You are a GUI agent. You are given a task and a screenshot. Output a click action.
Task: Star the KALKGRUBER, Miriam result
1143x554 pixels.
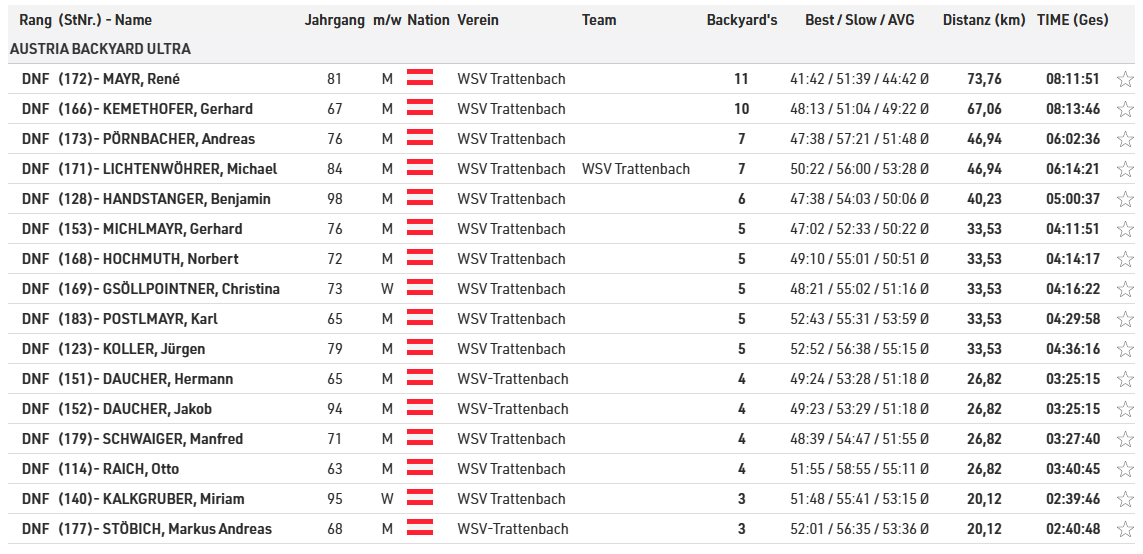[1125, 499]
